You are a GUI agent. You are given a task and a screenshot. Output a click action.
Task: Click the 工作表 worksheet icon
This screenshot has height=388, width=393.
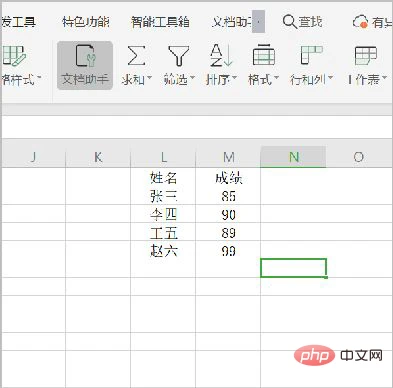366,55
